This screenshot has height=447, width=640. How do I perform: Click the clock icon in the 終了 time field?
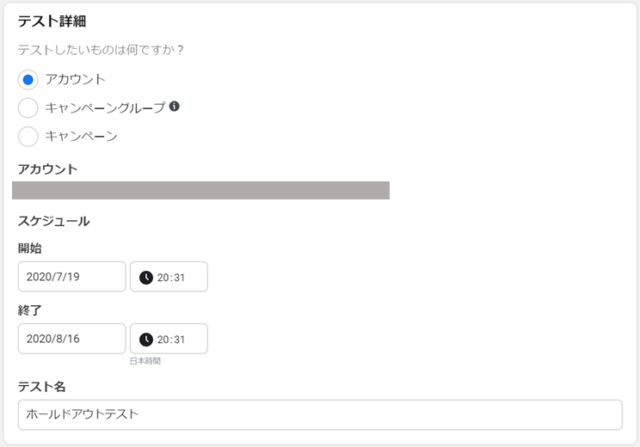click(146, 338)
